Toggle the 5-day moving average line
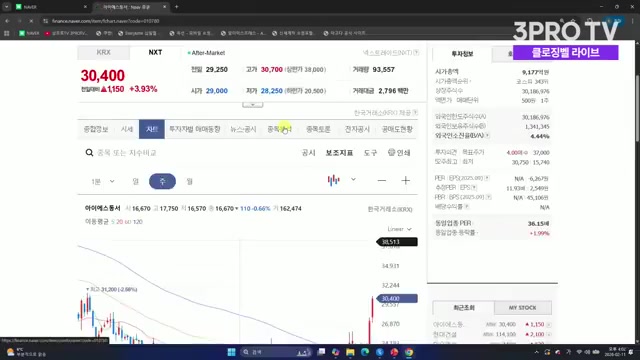 [113, 222]
